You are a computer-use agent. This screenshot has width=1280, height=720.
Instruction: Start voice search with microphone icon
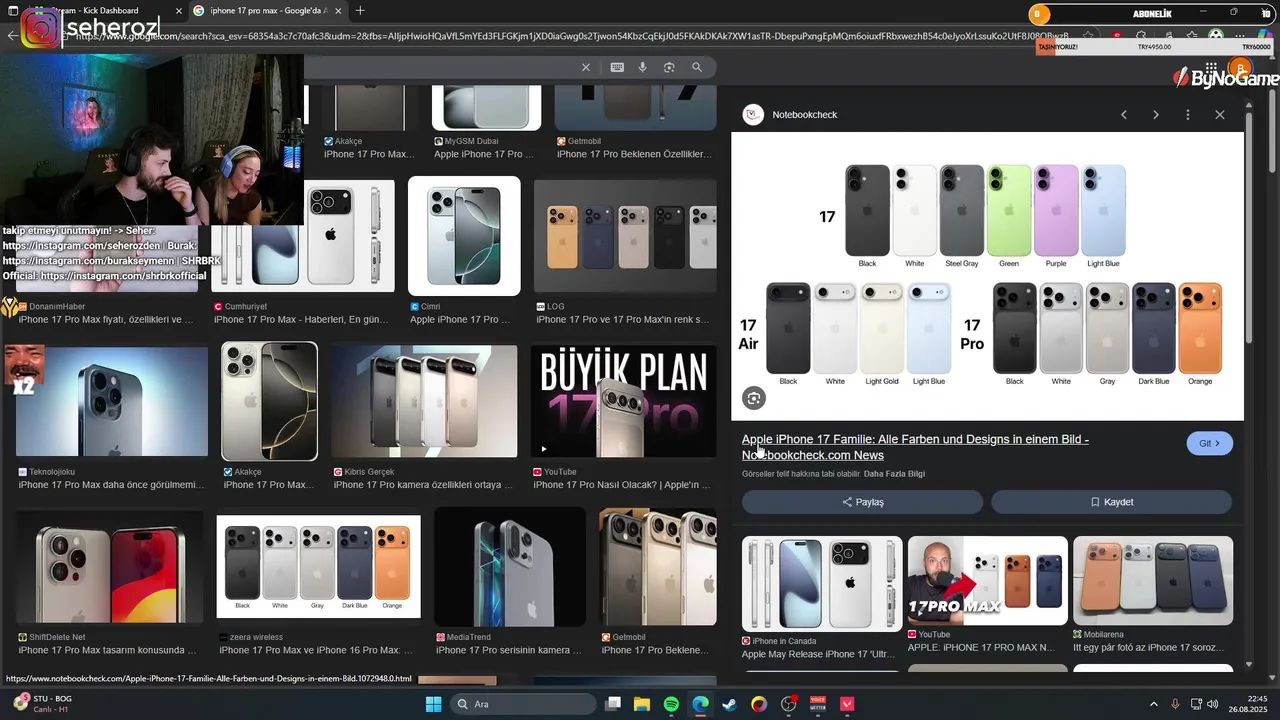coord(643,67)
